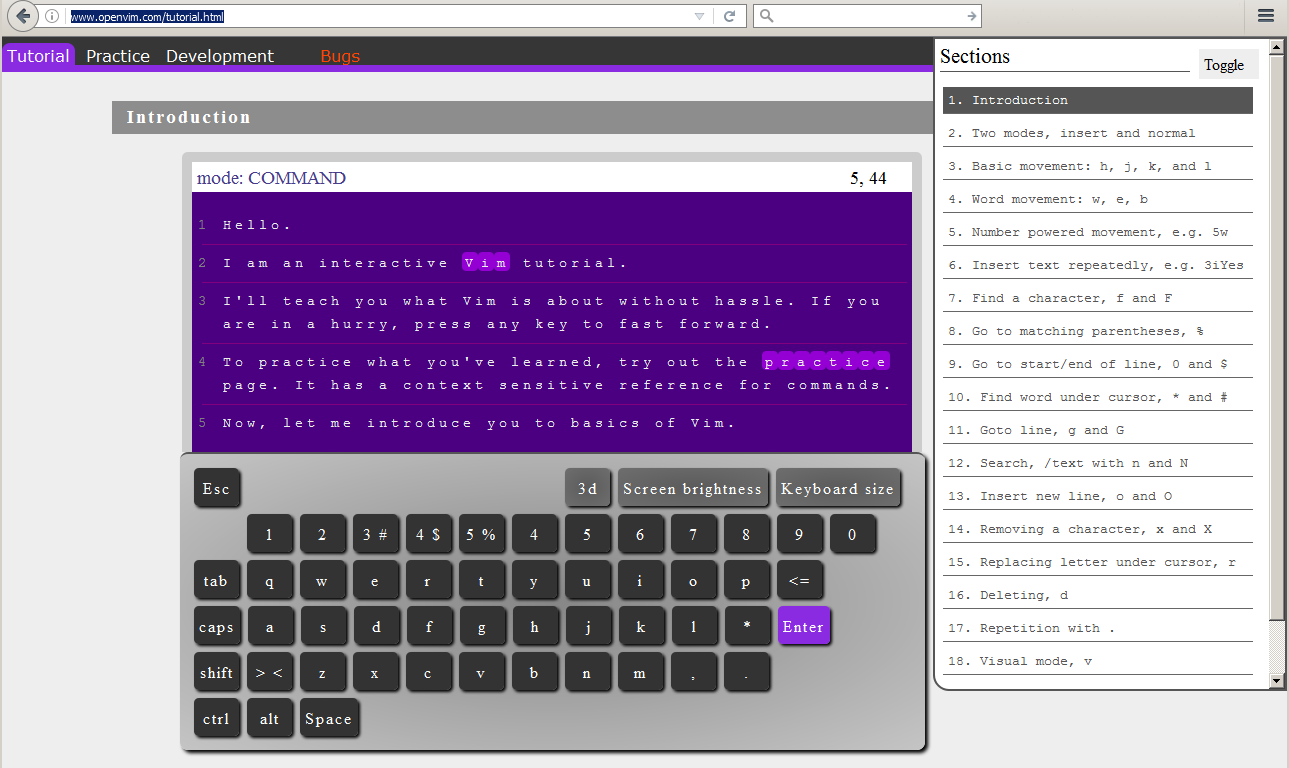Screen dimensions: 1289x768
Task: Tap the period key
Action: (x=746, y=672)
